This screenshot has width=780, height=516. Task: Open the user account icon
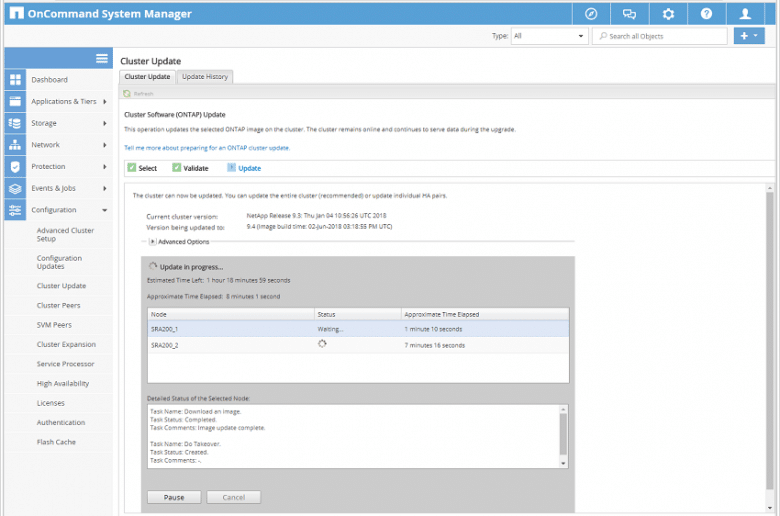click(x=745, y=14)
